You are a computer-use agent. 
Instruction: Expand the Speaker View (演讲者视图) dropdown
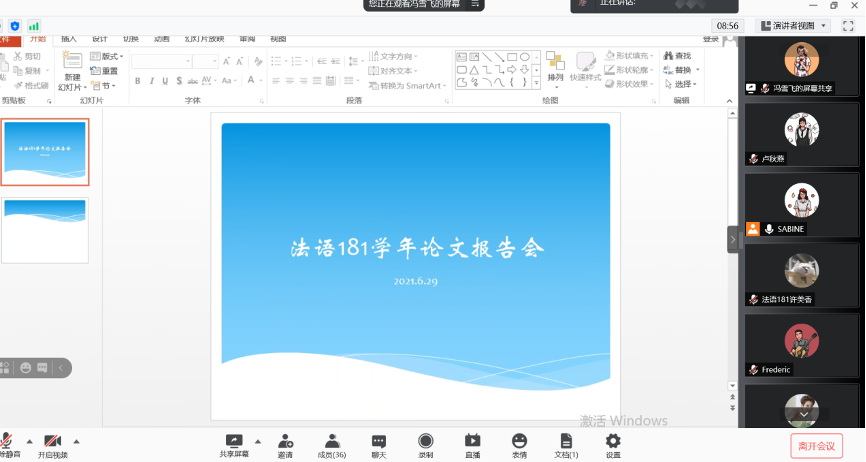[795, 26]
